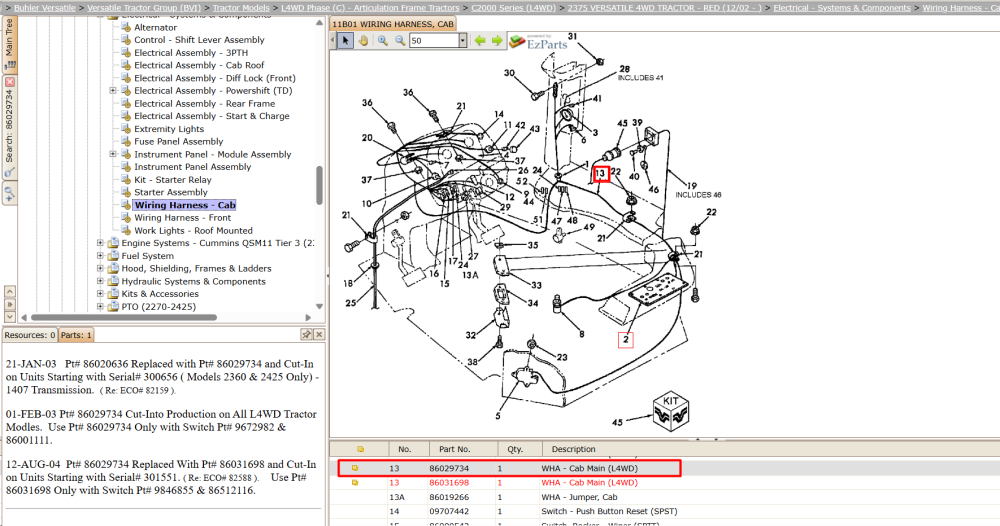Click callout 13 on the diagram
1000x526 pixels.
pos(601,173)
